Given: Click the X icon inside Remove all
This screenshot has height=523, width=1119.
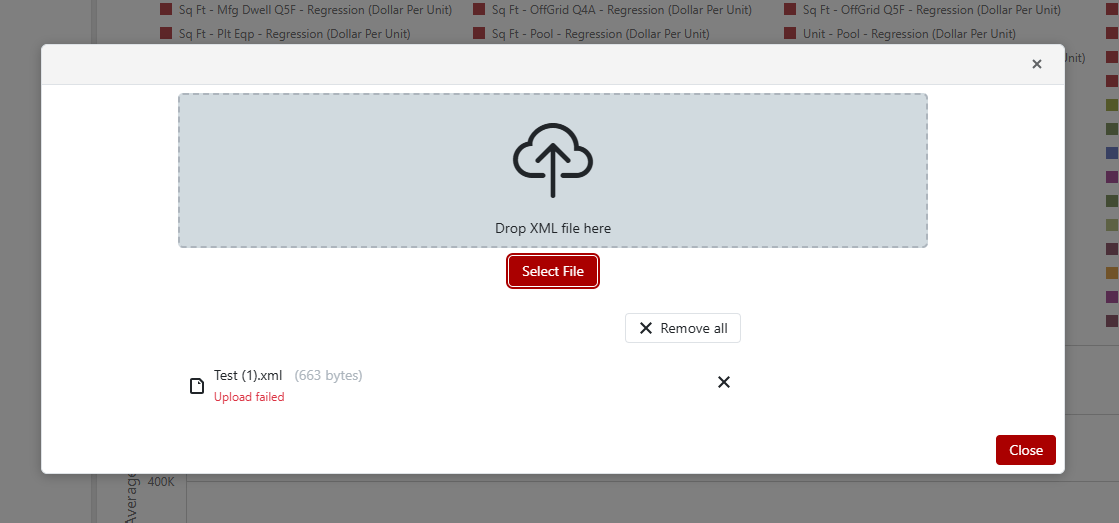Looking at the screenshot, I should tap(646, 328).
